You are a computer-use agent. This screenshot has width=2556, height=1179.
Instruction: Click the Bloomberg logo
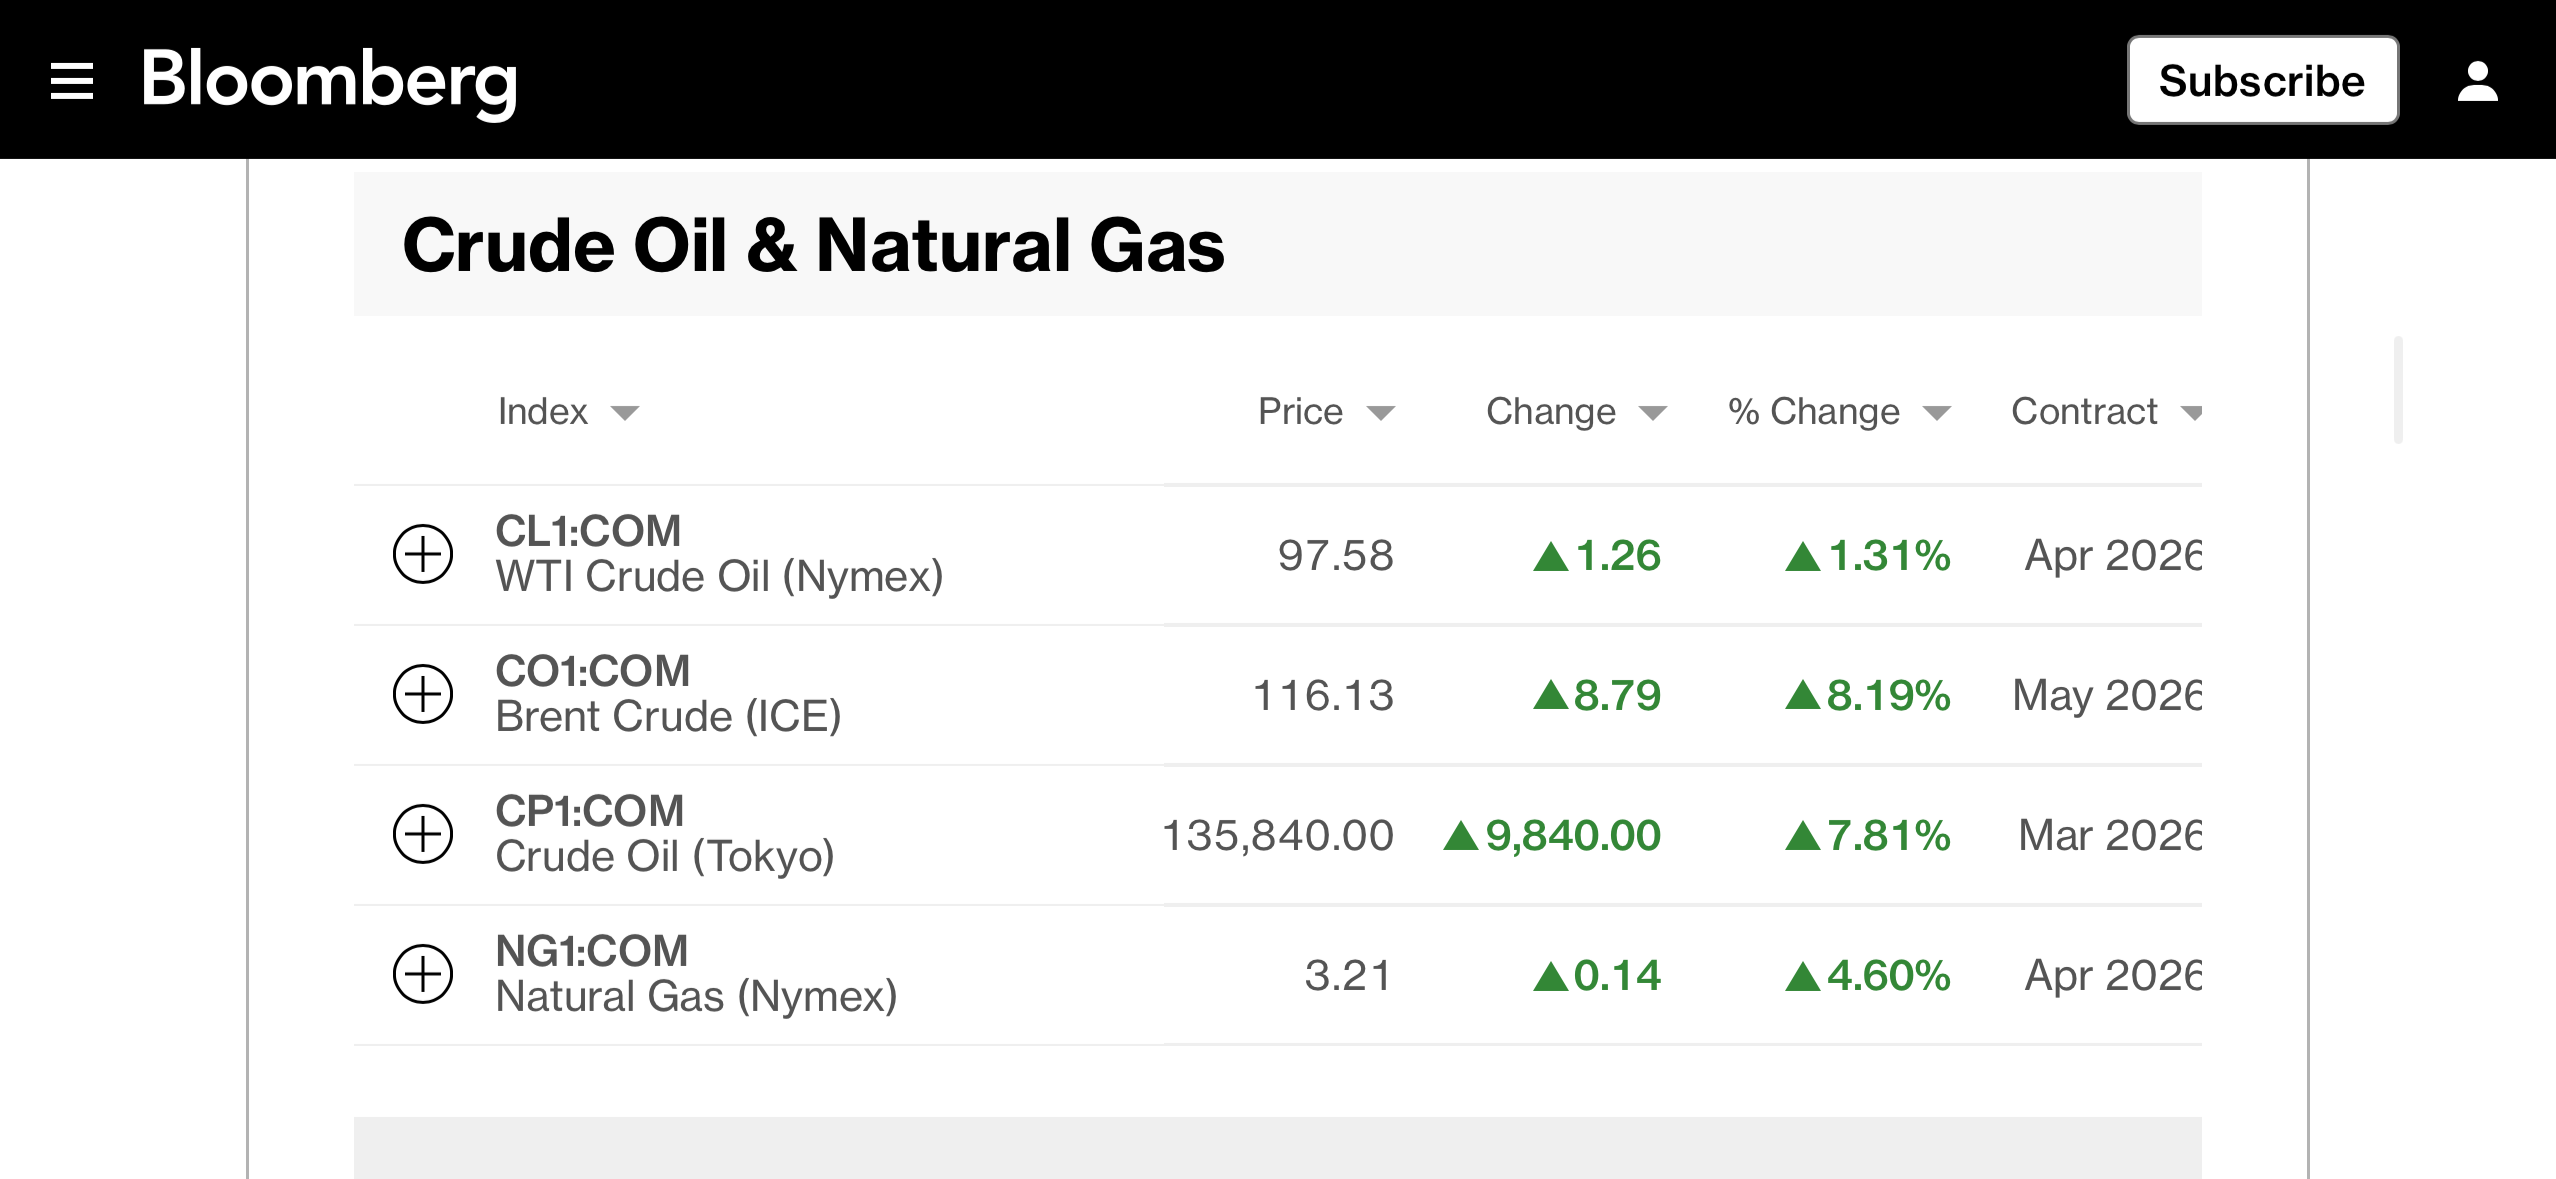pyautogui.click(x=329, y=80)
